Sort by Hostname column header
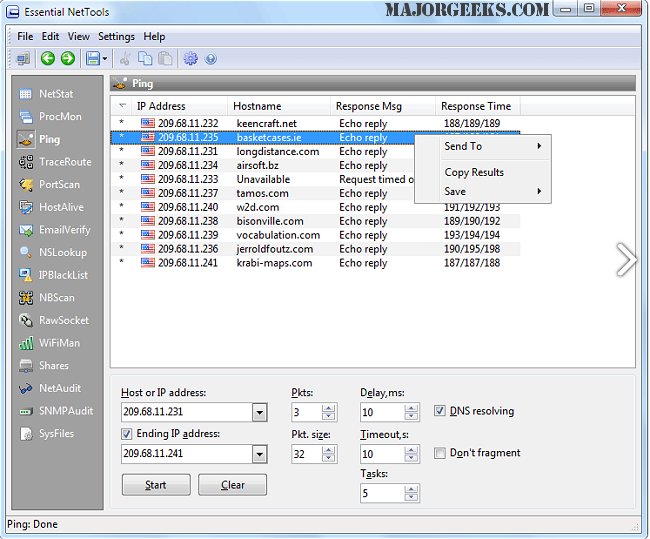 pyautogui.click(x=279, y=106)
